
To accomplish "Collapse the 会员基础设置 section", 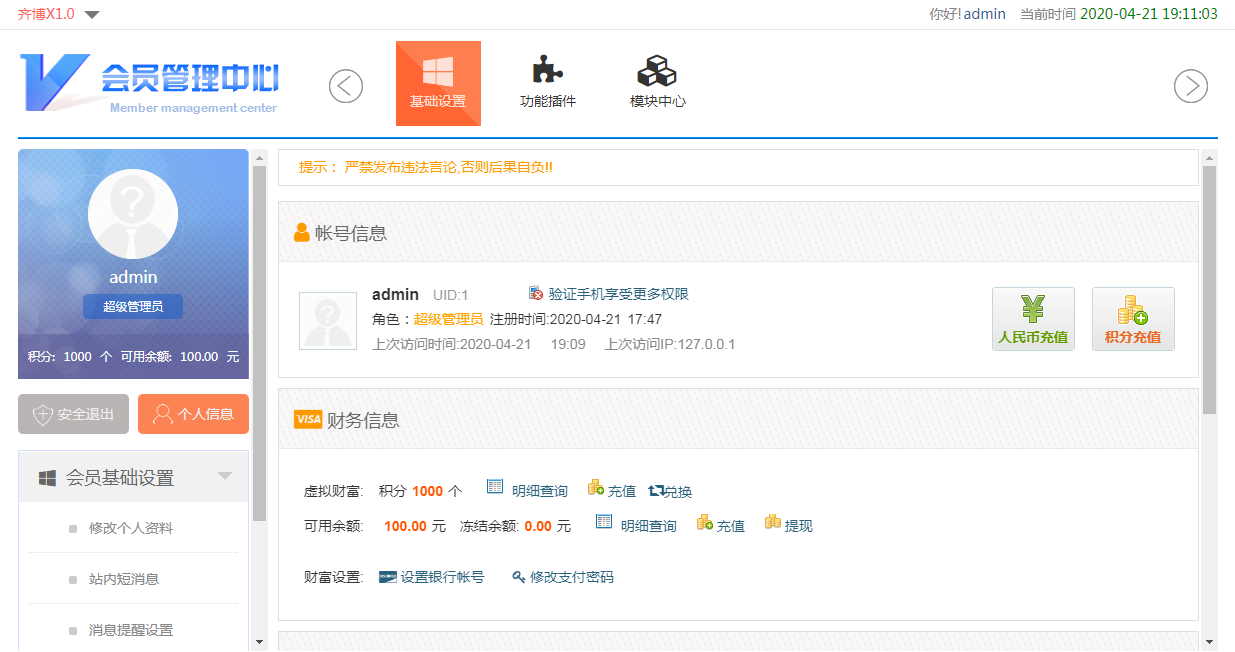I will (x=225, y=477).
